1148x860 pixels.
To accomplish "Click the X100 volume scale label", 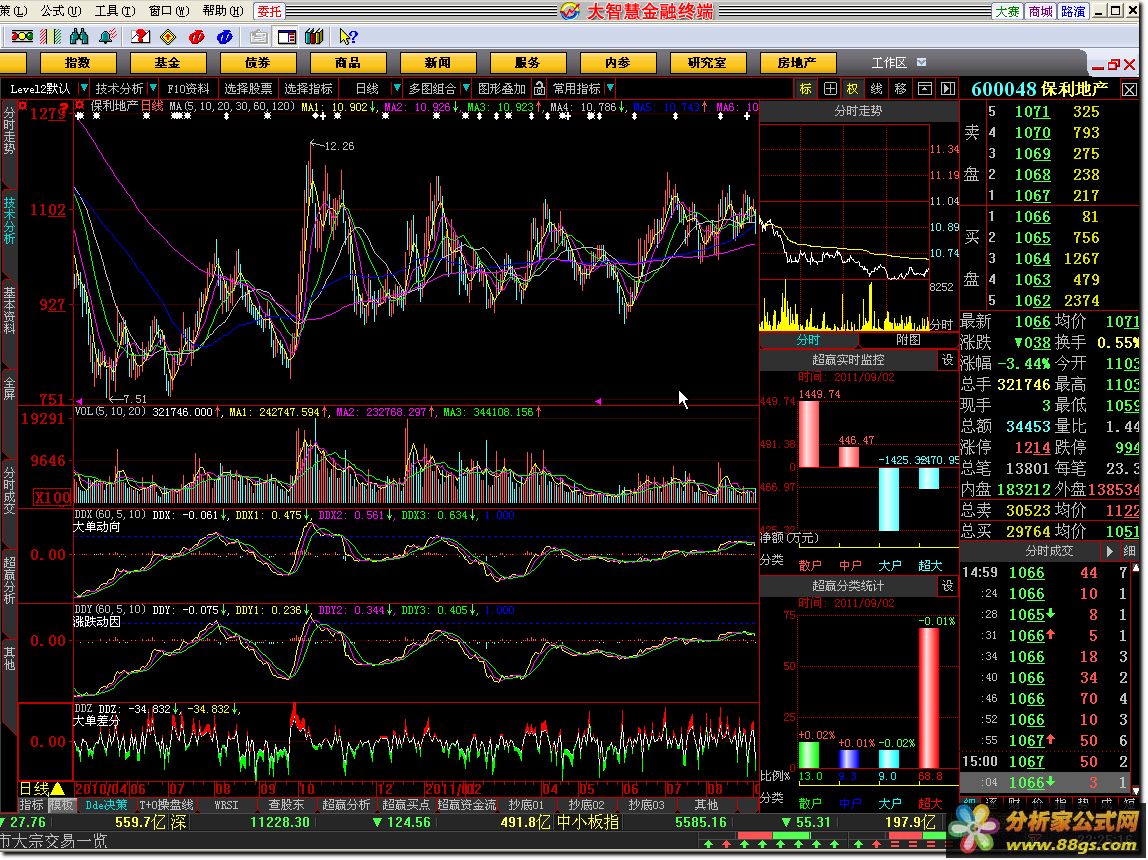I will (x=53, y=498).
